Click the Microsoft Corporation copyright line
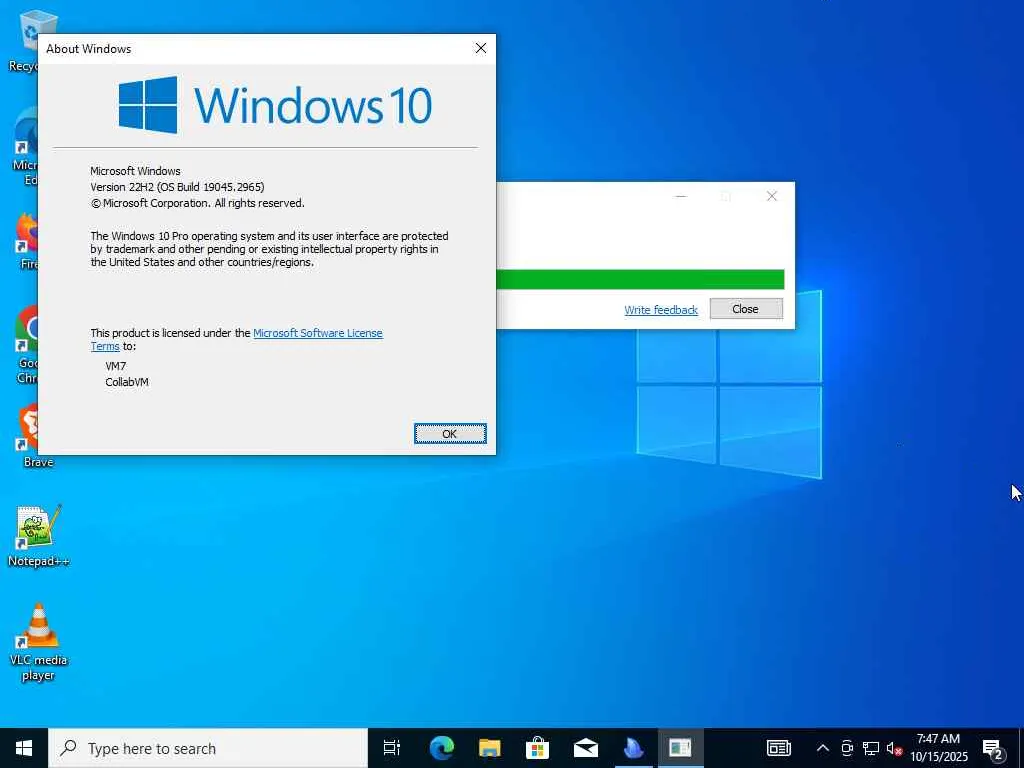 tap(197, 203)
